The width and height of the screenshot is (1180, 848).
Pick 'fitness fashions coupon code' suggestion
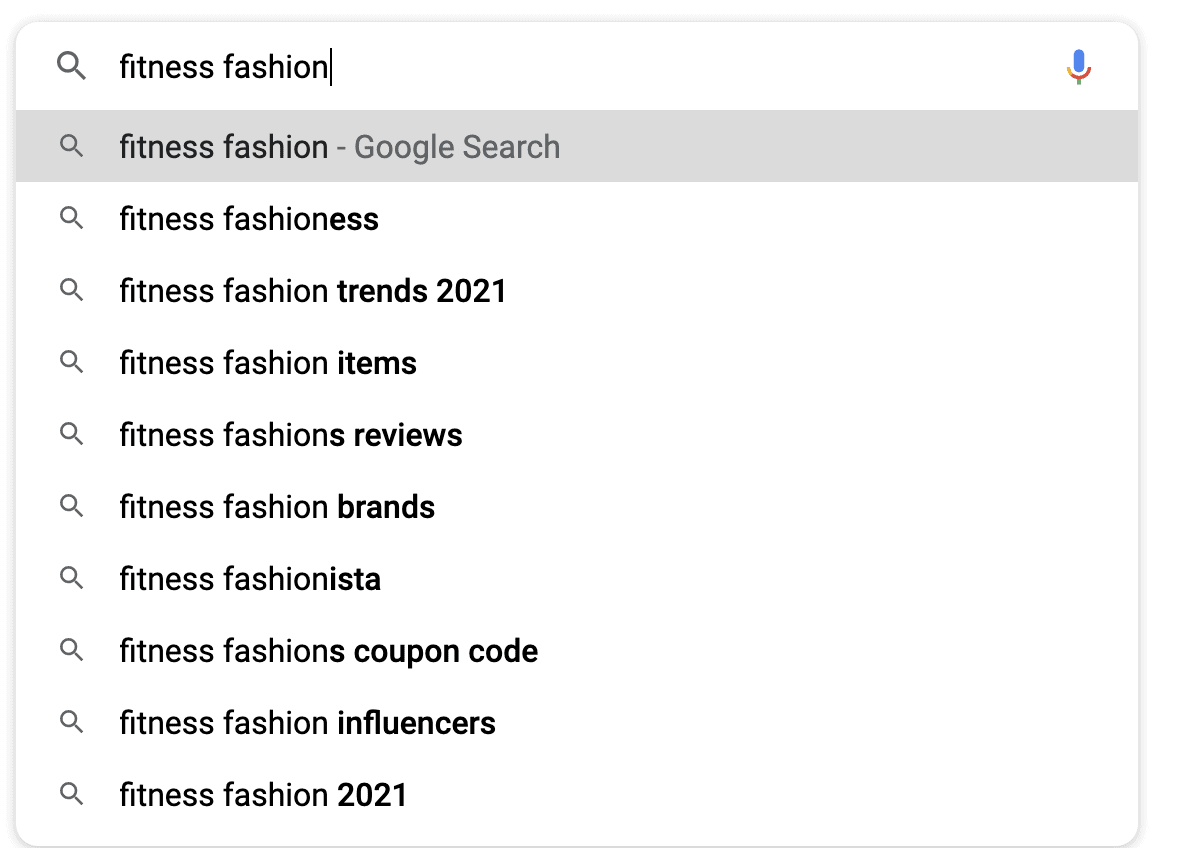coord(328,651)
